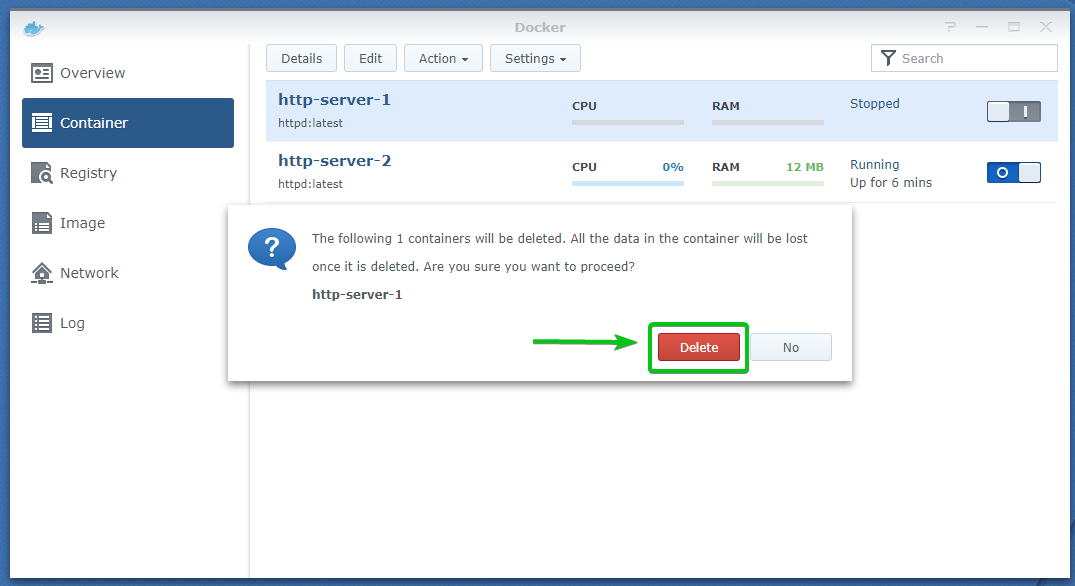This screenshot has height=586, width=1075.
Task: Click the Edit button
Action: click(370, 58)
